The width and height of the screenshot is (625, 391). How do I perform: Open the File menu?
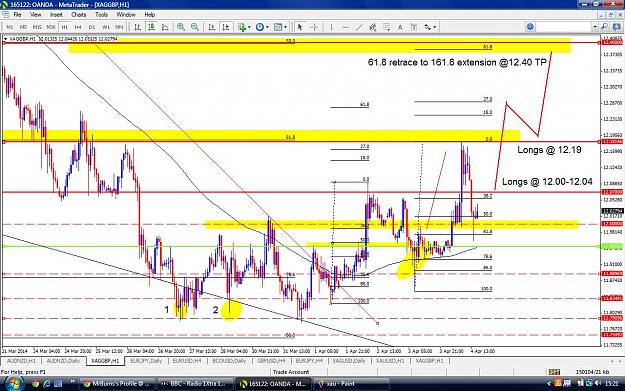tap(18, 14)
